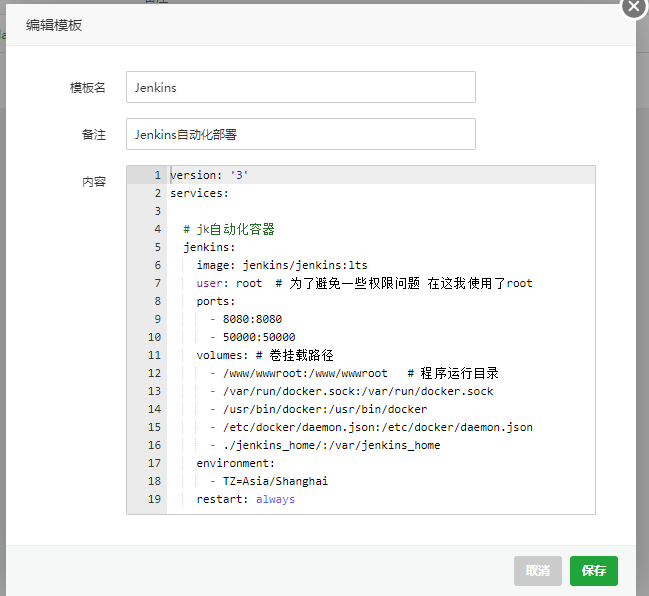Viewport: 649px width, 596px height.
Task: Save the template with the green 保存 button
Action: point(594,571)
